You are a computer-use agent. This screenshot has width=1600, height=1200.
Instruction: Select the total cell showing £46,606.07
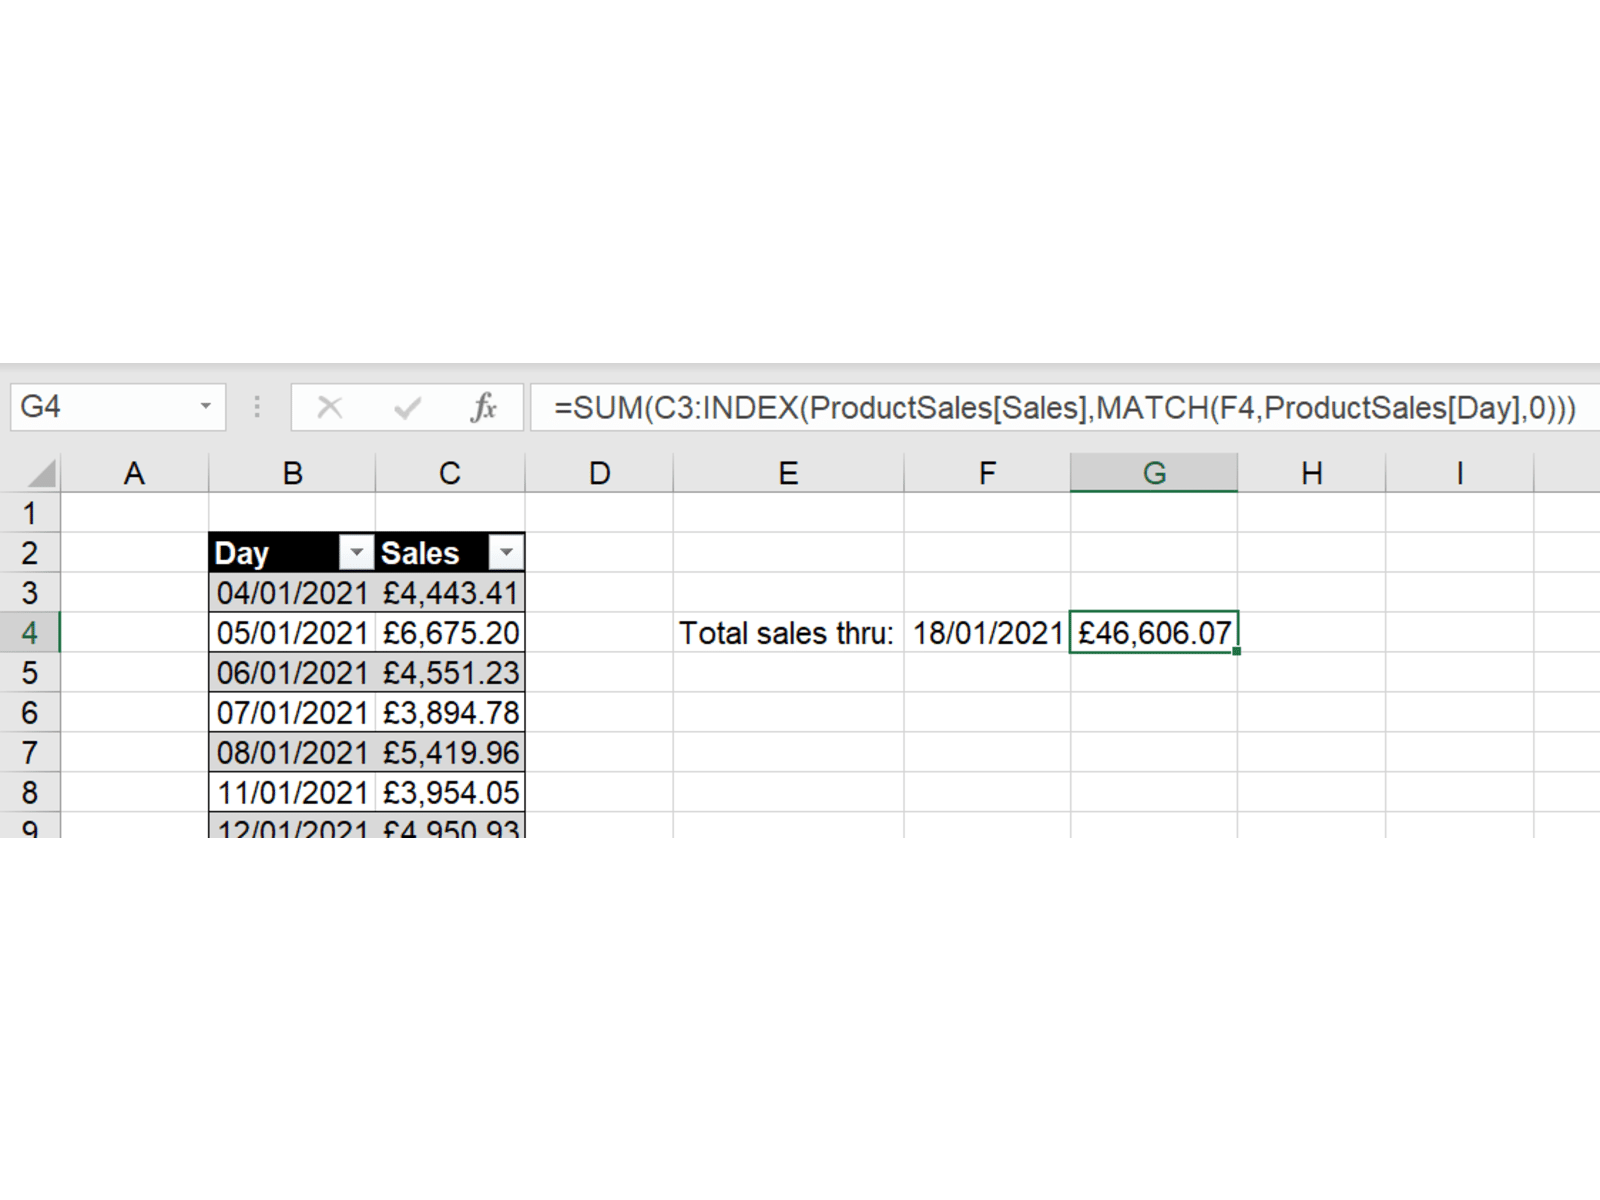(x=1153, y=633)
